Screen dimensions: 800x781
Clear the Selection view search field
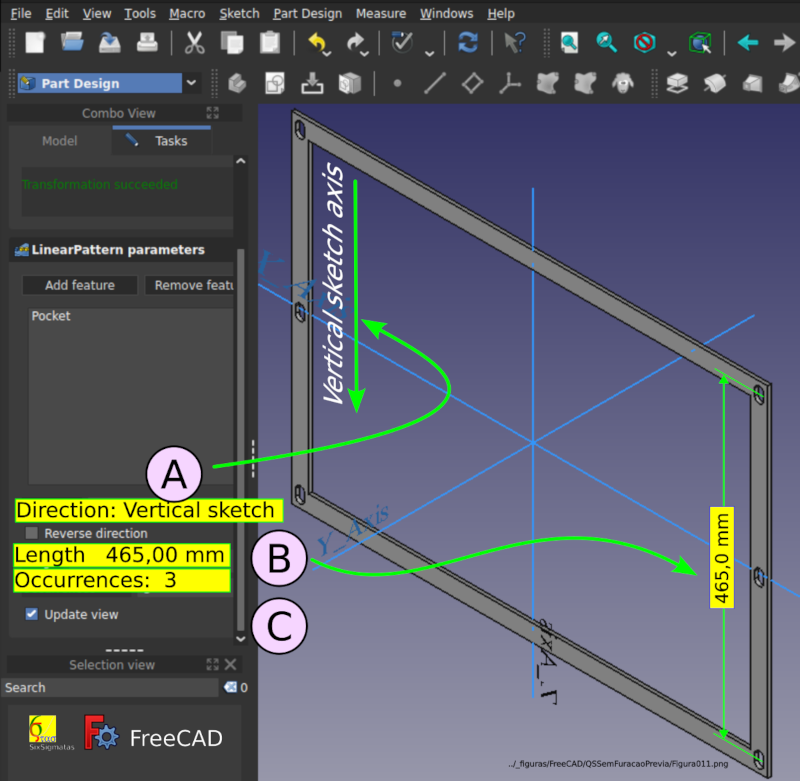pyautogui.click(x=230, y=687)
